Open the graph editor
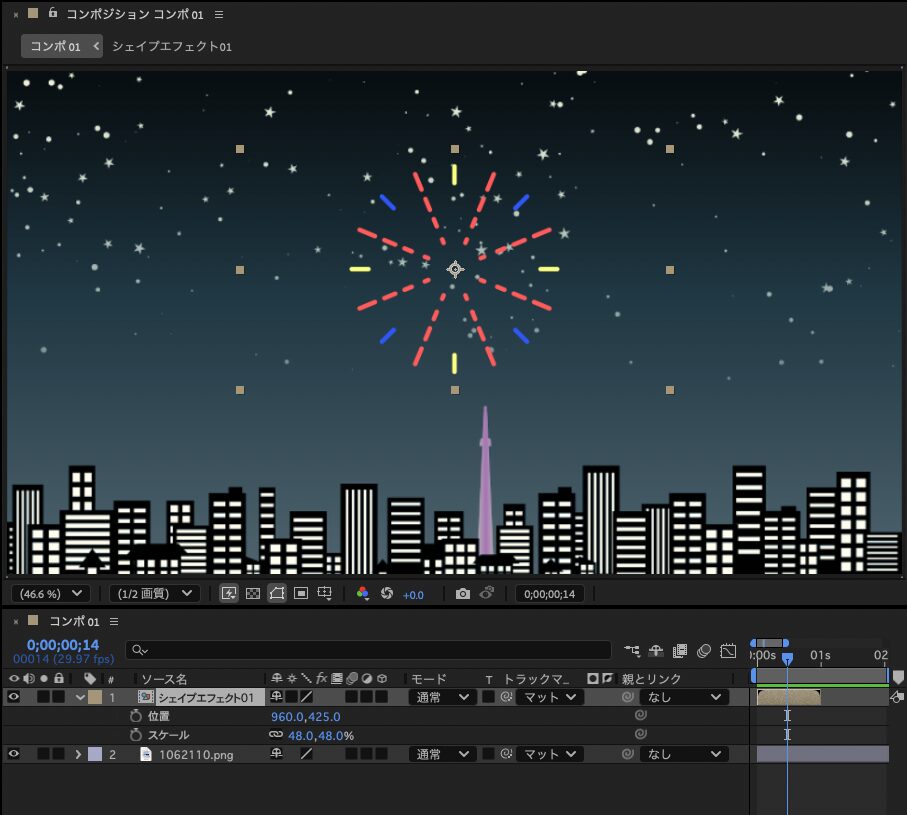Viewport: 907px width, 815px height. click(x=728, y=651)
